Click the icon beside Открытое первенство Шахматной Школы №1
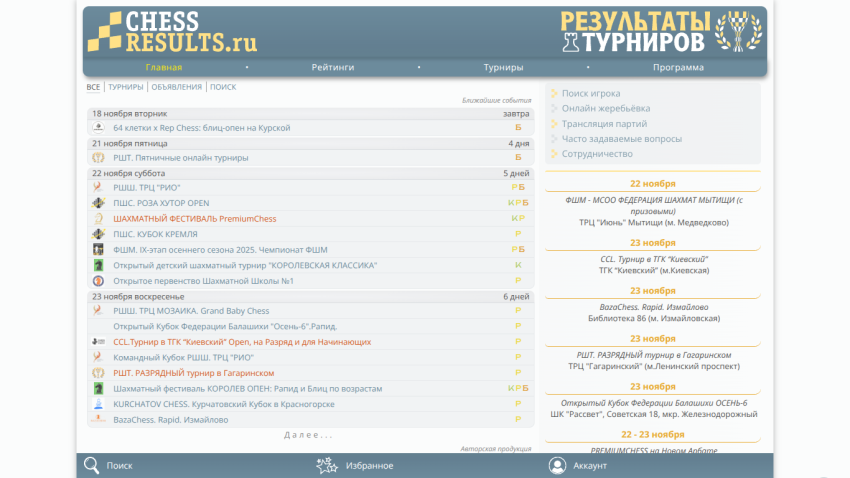 click(98, 281)
